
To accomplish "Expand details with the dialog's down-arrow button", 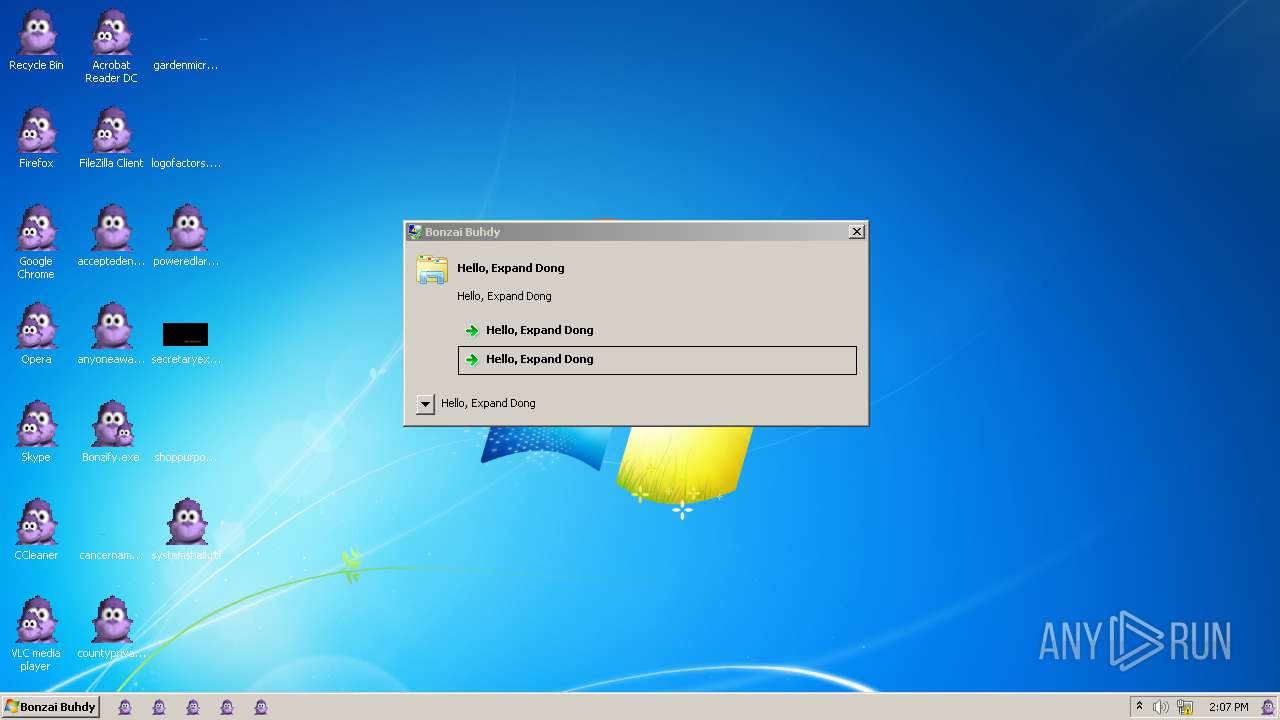I will pos(425,404).
